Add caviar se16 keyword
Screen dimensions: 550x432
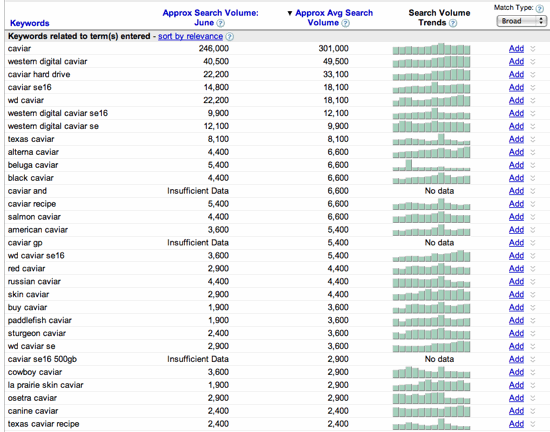[x=516, y=87]
